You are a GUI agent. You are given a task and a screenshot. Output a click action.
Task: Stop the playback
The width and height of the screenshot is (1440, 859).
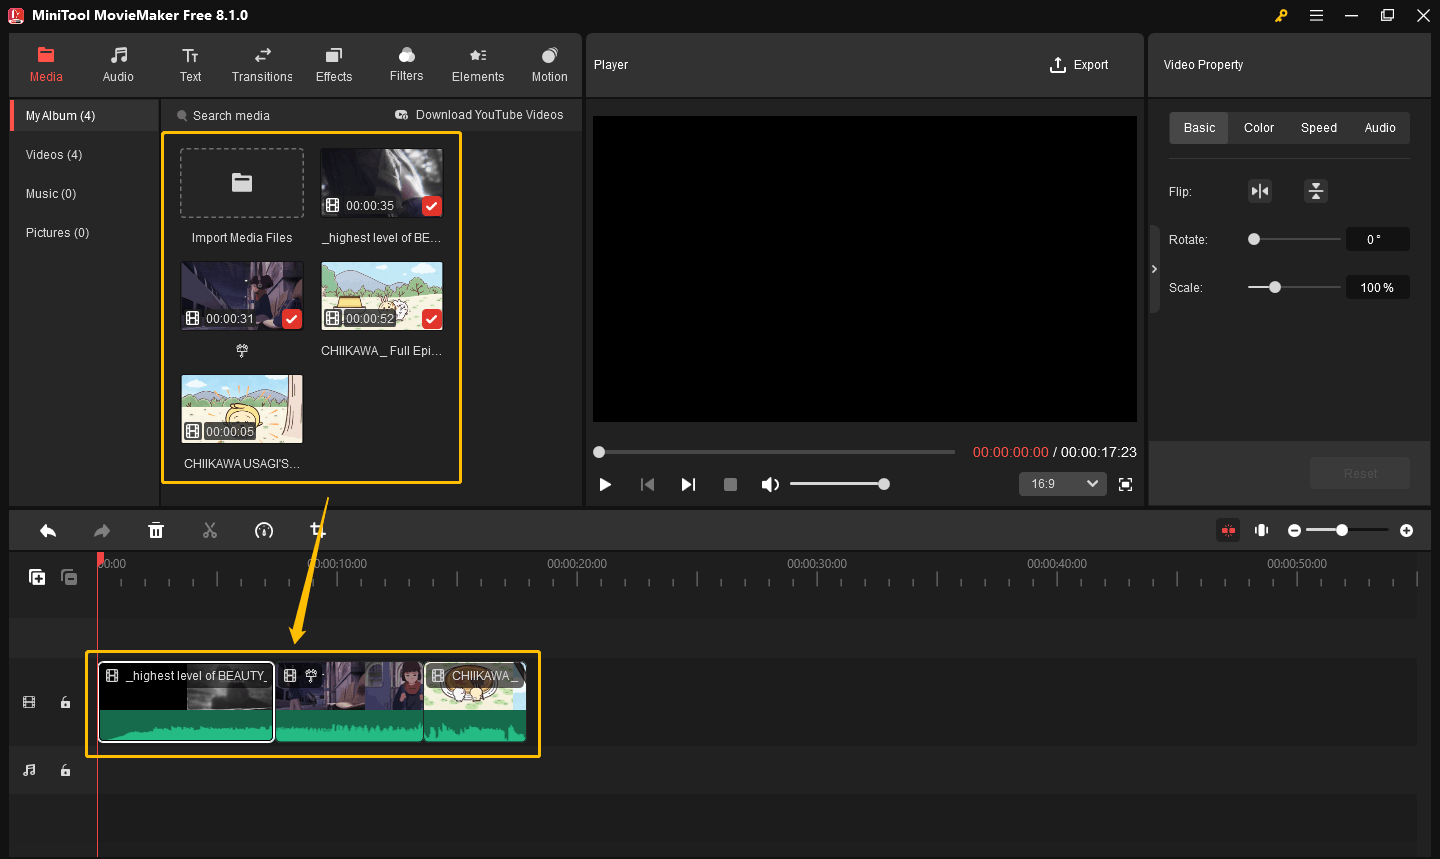click(x=730, y=484)
